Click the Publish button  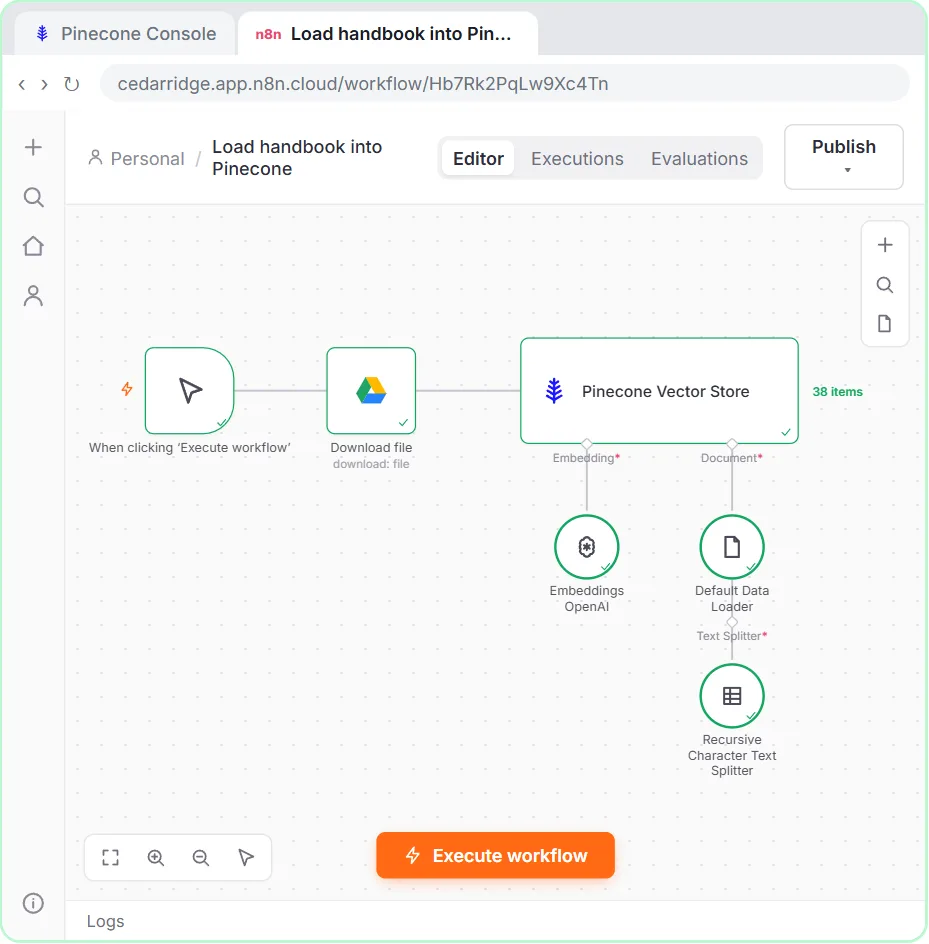(844, 157)
